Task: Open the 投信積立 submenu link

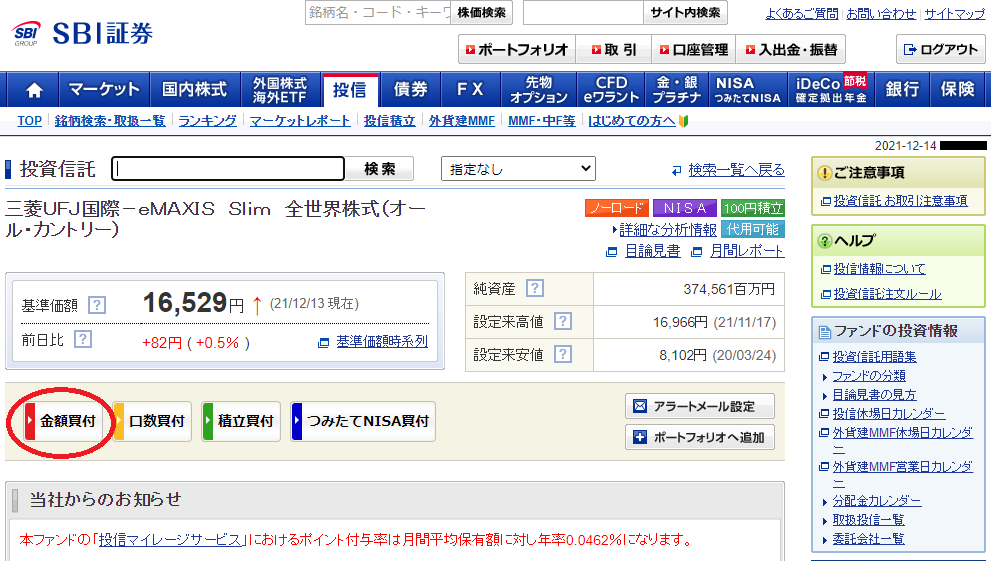Action: pyautogui.click(x=389, y=121)
